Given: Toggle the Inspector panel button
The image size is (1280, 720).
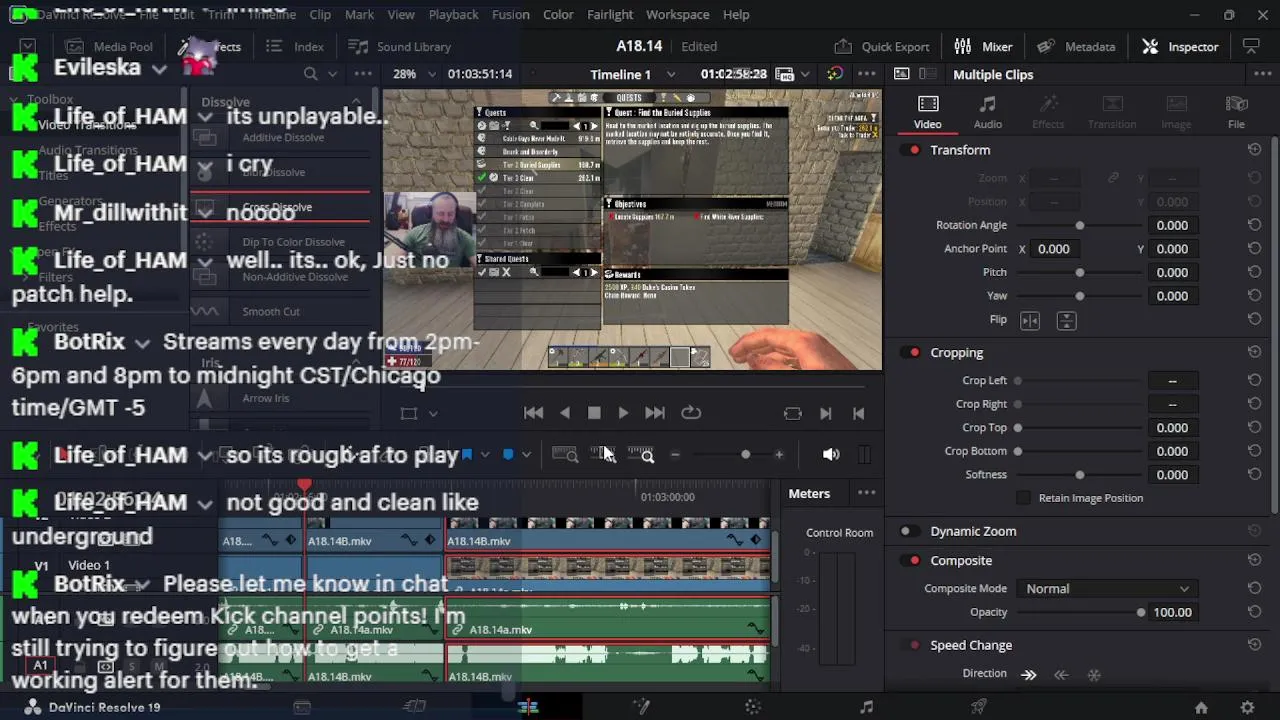Looking at the screenshot, I should tap(1180, 46).
